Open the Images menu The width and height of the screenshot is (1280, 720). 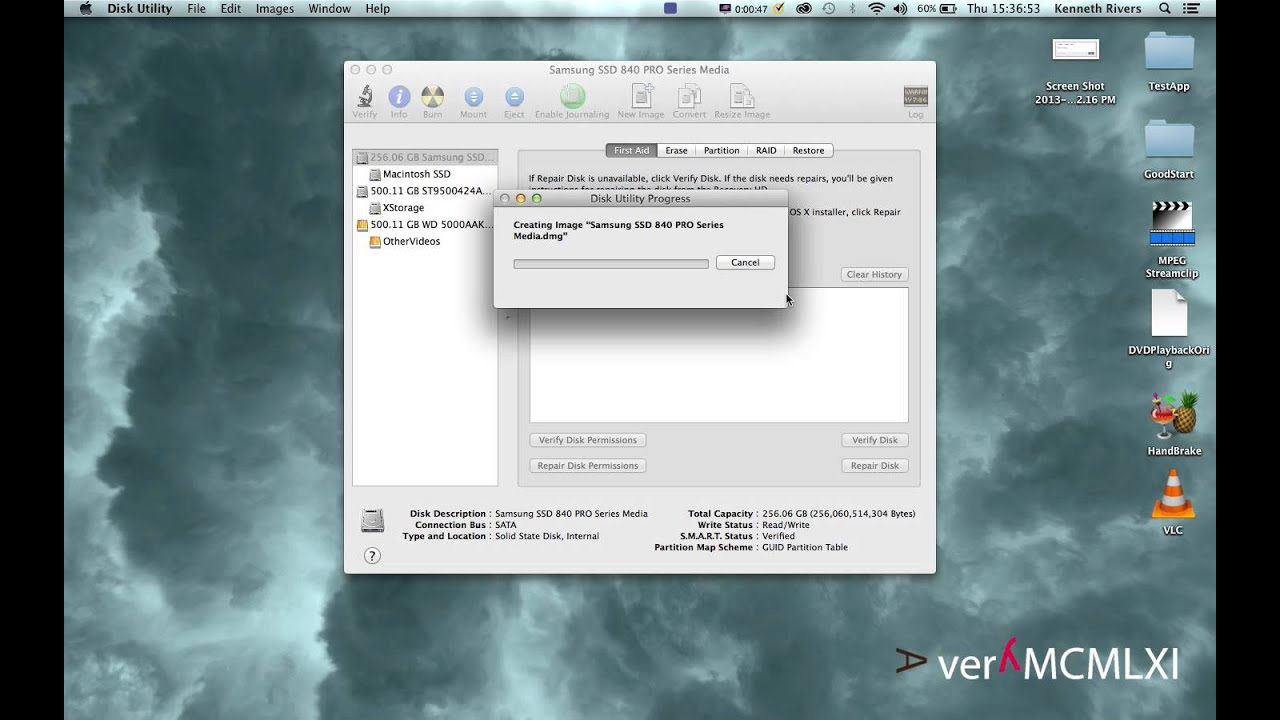(x=275, y=9)
